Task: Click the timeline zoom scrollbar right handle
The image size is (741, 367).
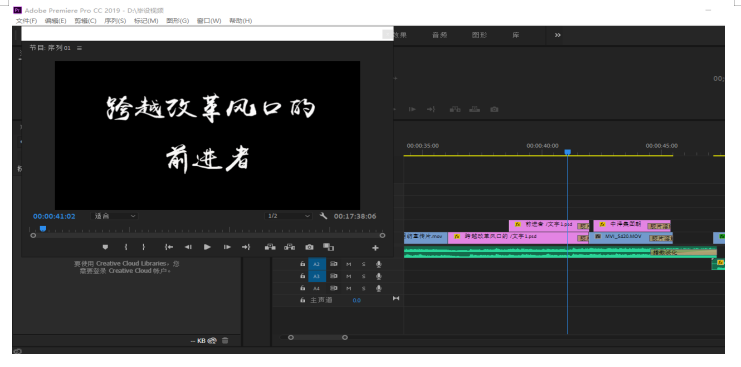Action: pos(345,337)
